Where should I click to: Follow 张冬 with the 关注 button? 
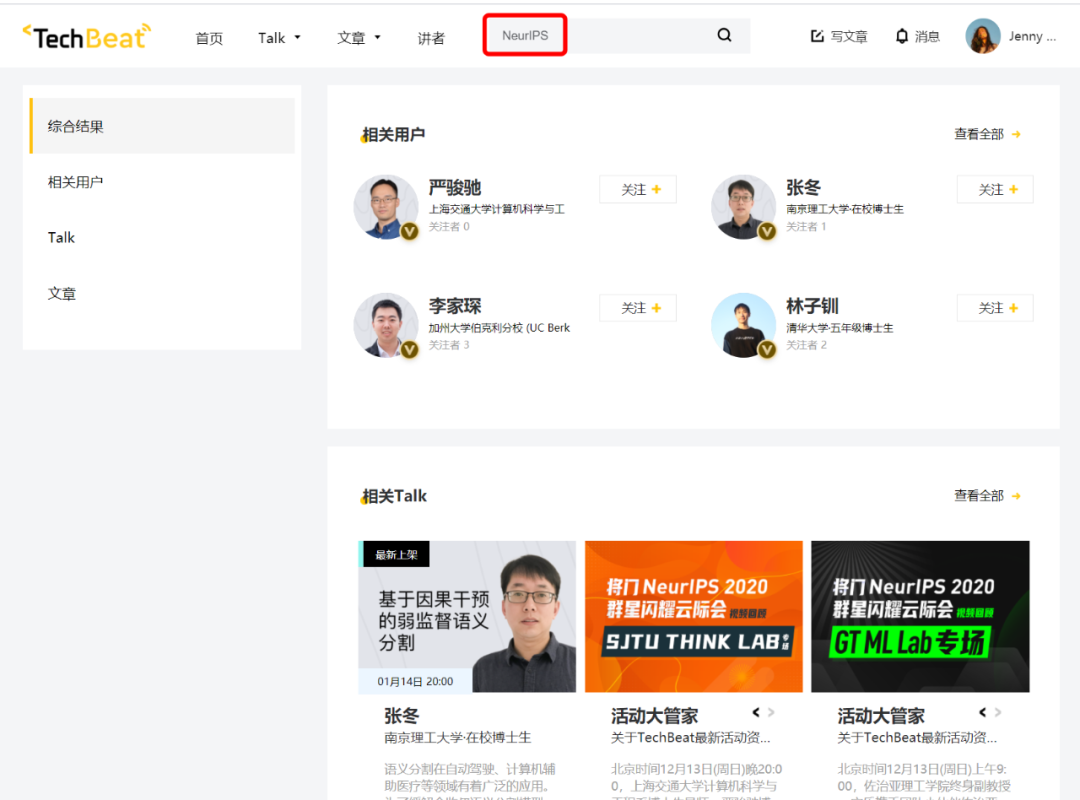(995, 189)
